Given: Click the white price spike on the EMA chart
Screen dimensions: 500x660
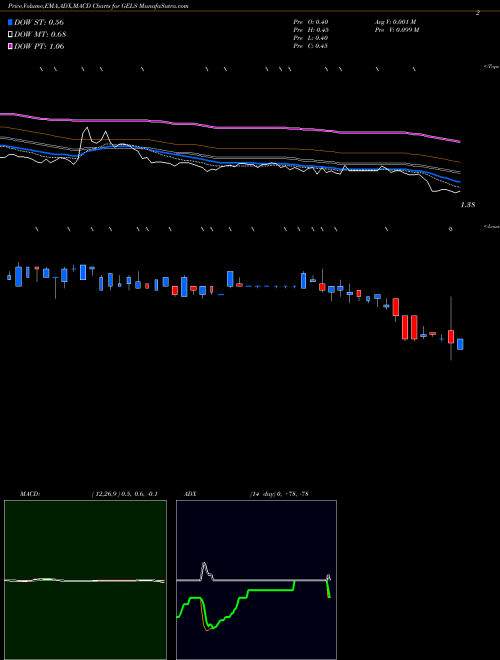Looking at the screenshot, I should tap(86, 135).
